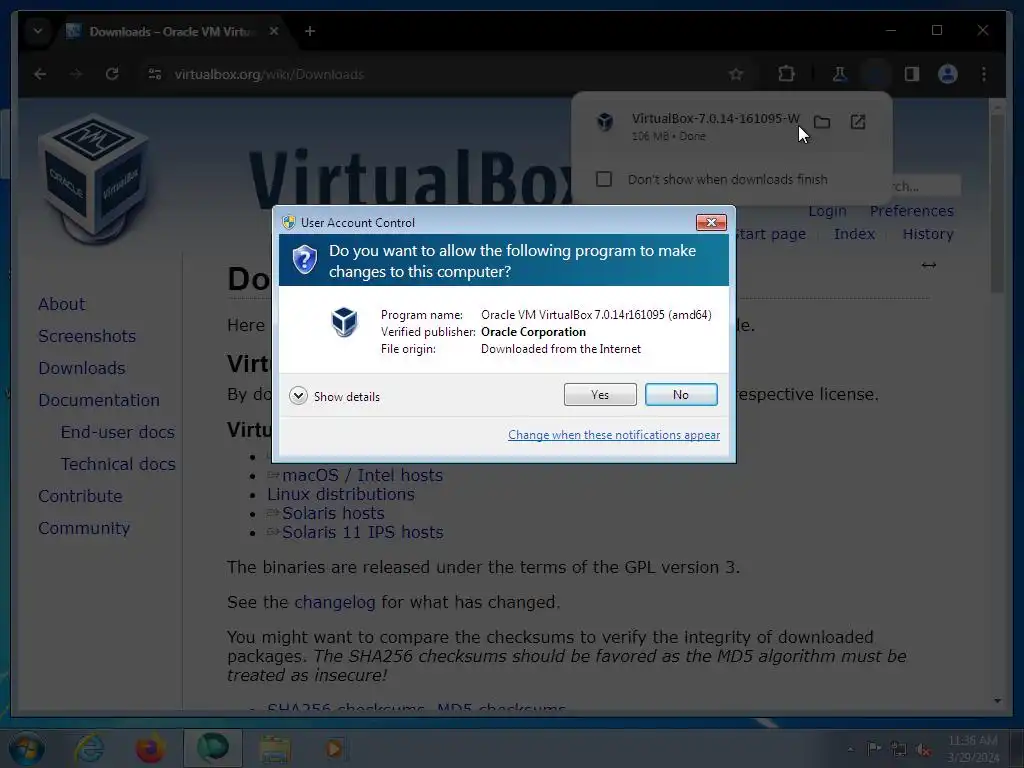
Task: Launch Internet Explorer from taskbar
Action: (x=89, y=749)
